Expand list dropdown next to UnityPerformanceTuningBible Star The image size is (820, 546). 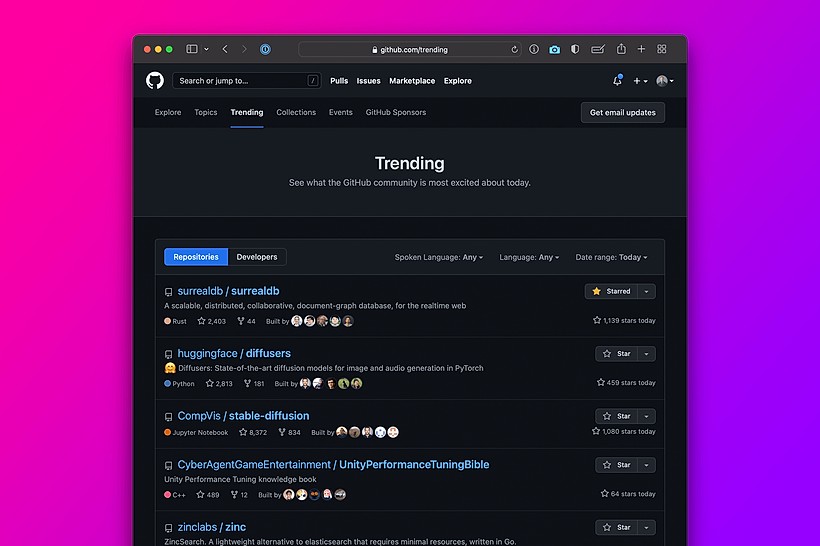[x=646, y=464]
